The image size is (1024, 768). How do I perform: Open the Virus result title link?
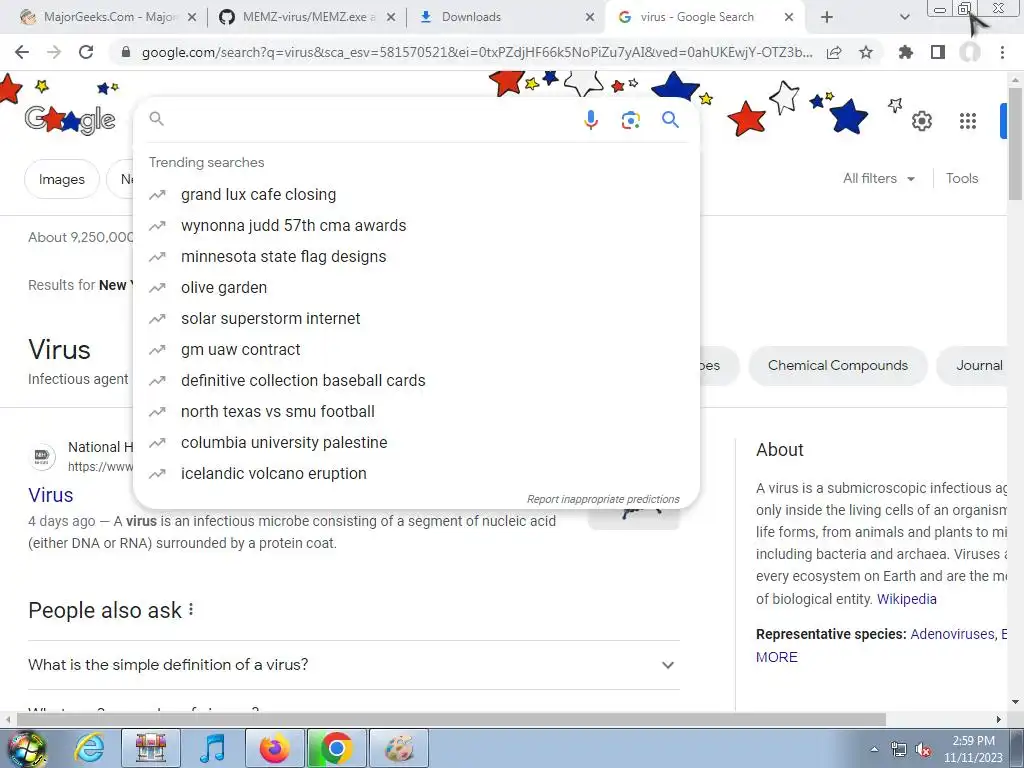(x=50, y=495)
